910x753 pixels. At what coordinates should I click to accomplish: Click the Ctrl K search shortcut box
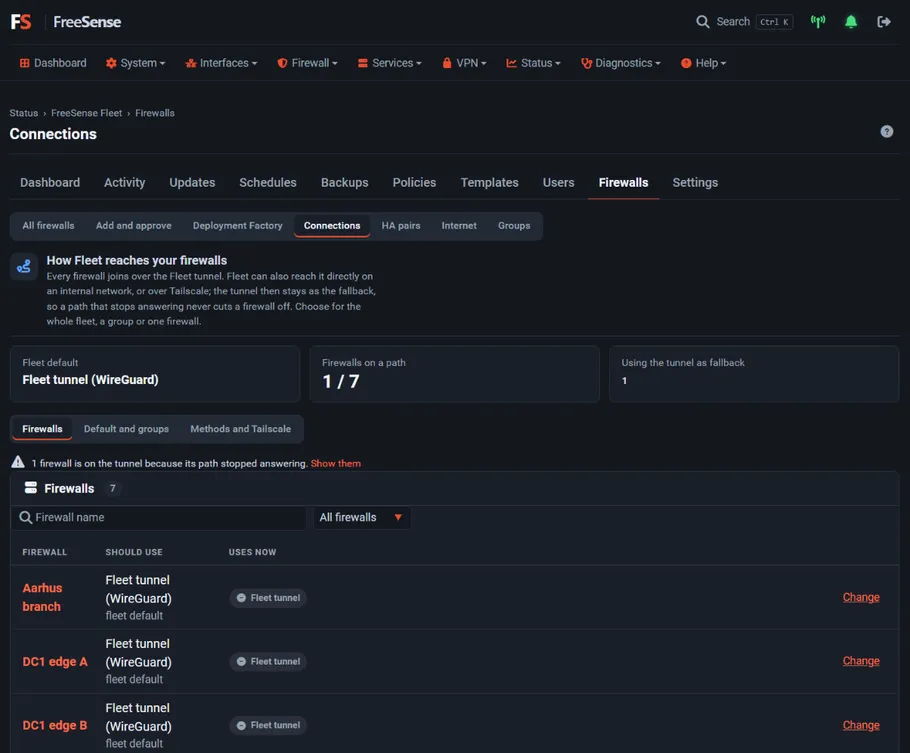pyautogui.click(x=774, y=22)
